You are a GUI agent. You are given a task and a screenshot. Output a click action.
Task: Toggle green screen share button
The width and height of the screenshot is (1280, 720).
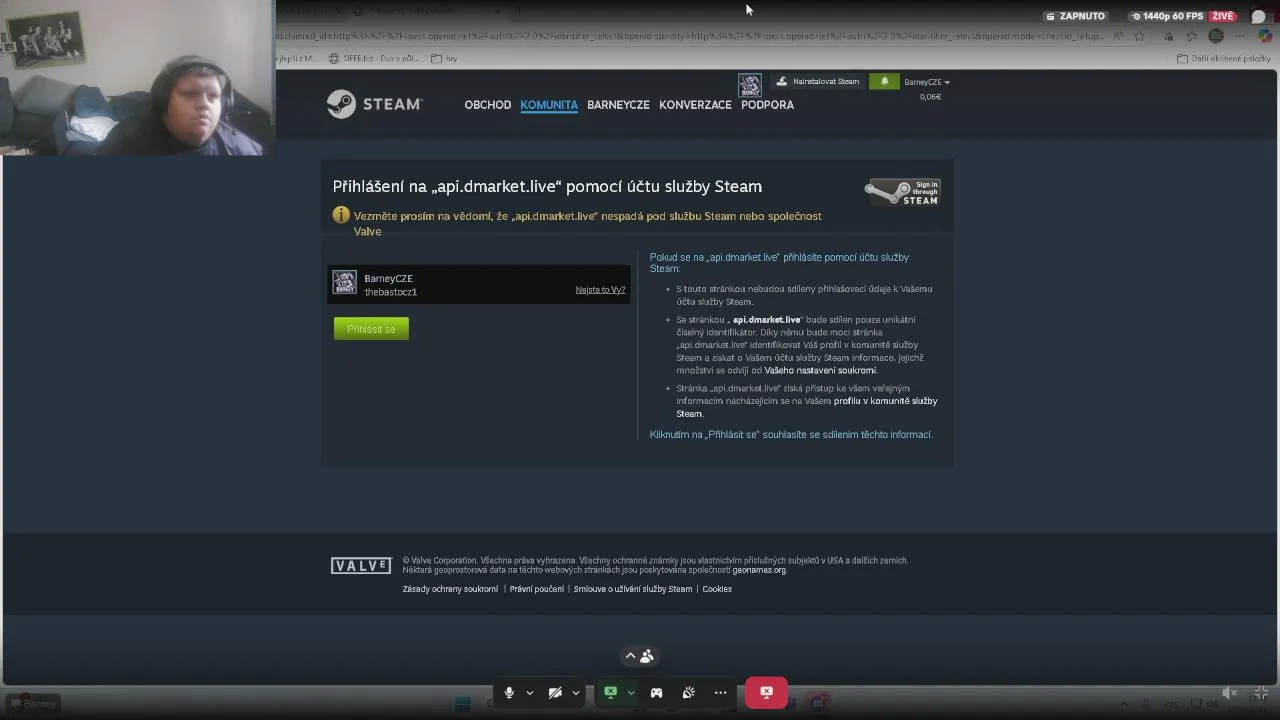pyautogui.click(x=610, y=692)
